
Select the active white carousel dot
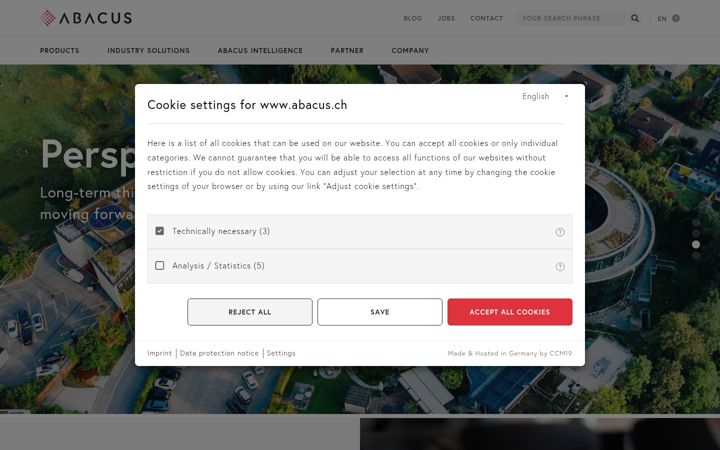pos(696,244)
